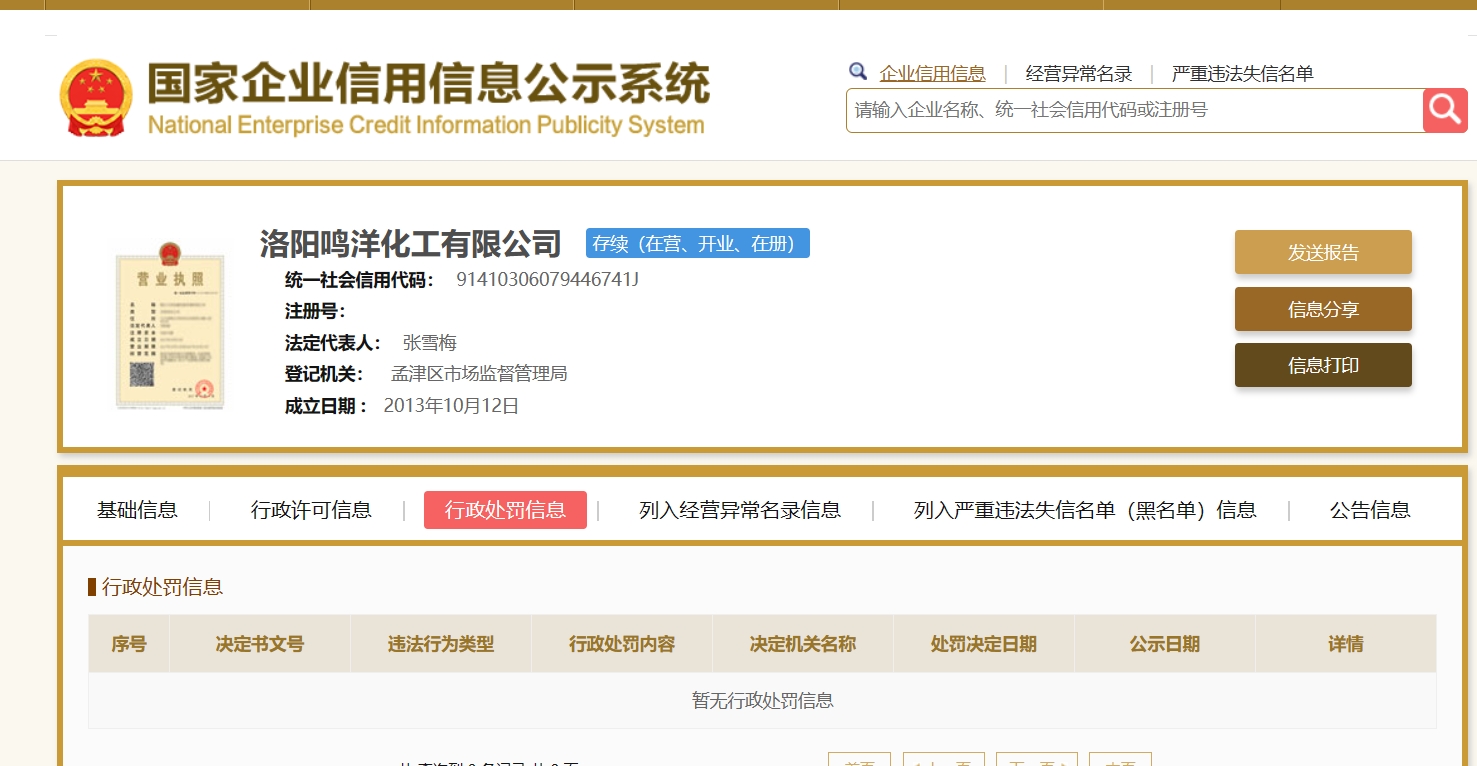Switch to the 行政许可信息 tab

tap(311, 510)
